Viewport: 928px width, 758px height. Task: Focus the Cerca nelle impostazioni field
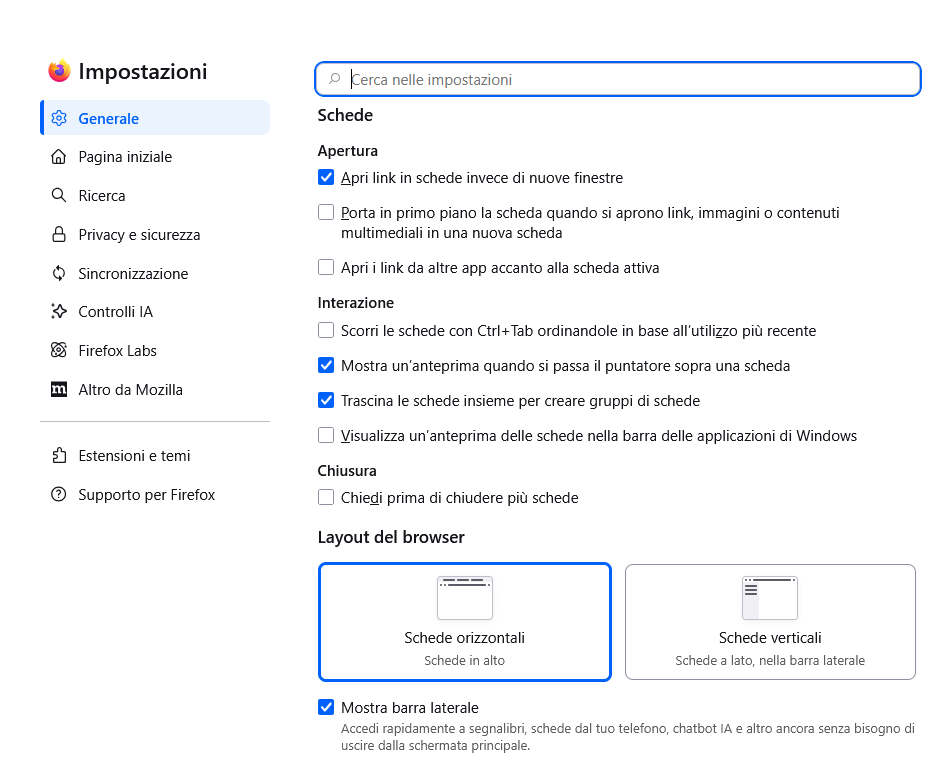(x=618, y=79)
